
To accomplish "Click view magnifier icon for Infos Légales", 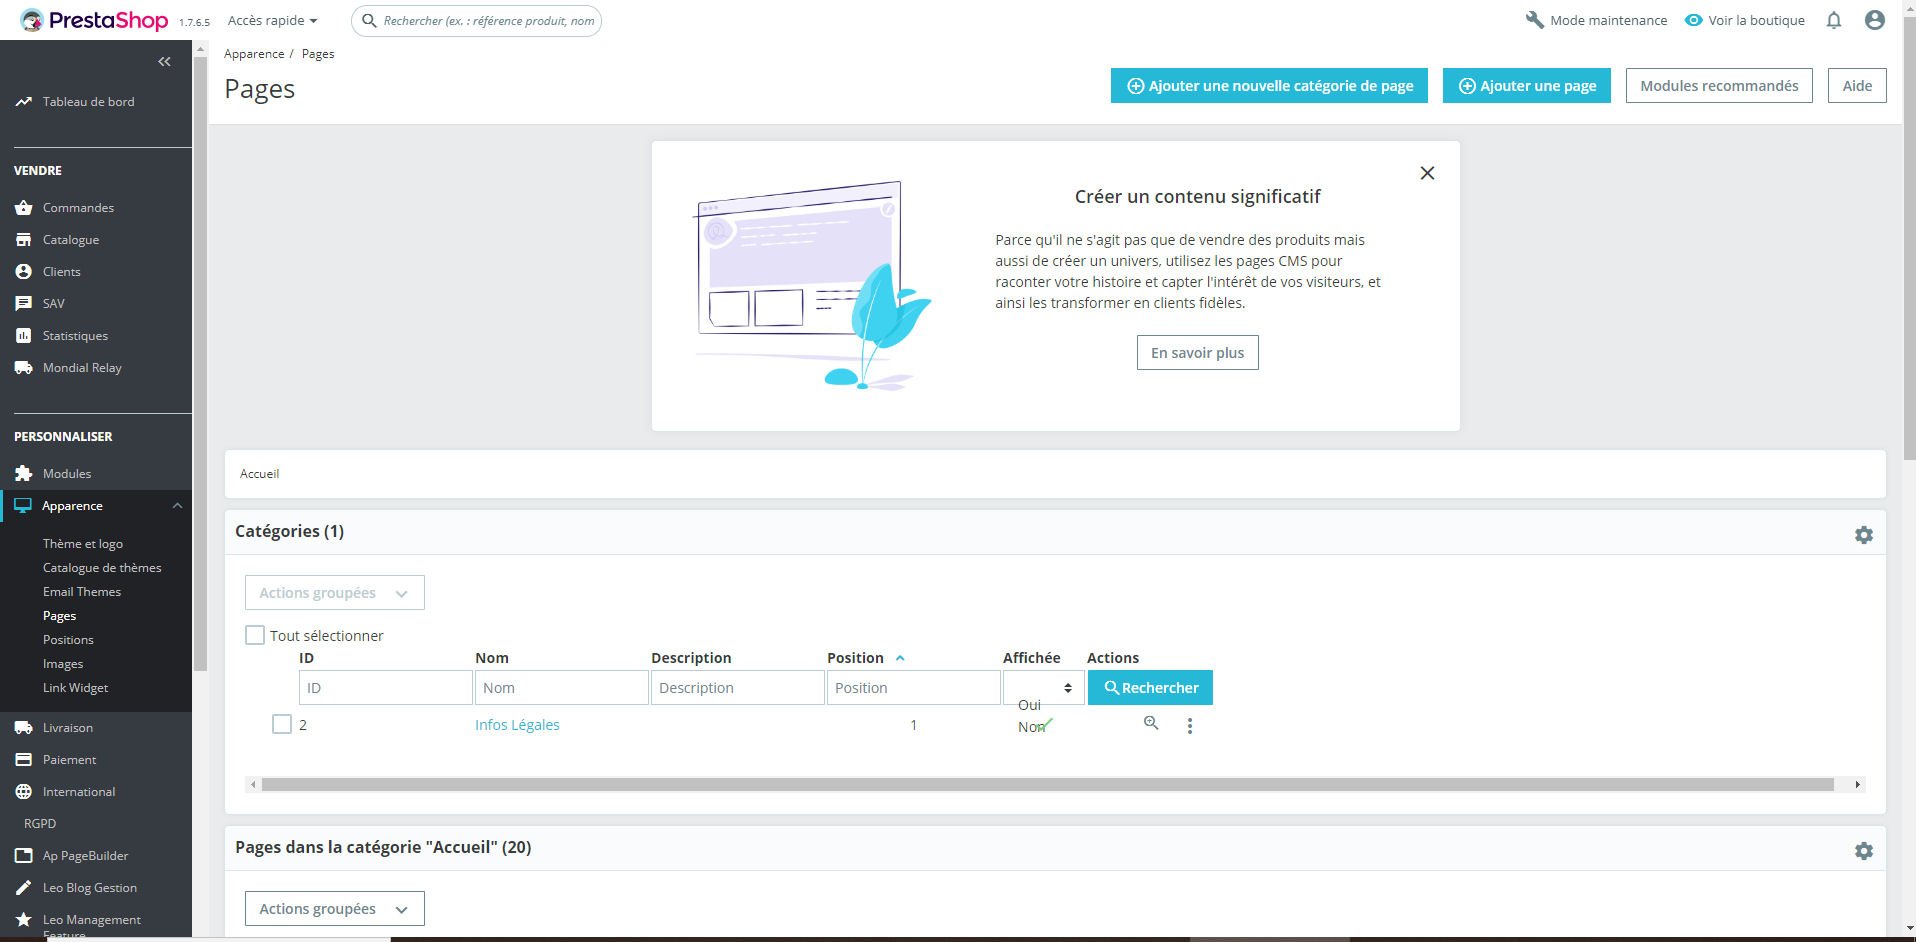I will (1151, 723).
